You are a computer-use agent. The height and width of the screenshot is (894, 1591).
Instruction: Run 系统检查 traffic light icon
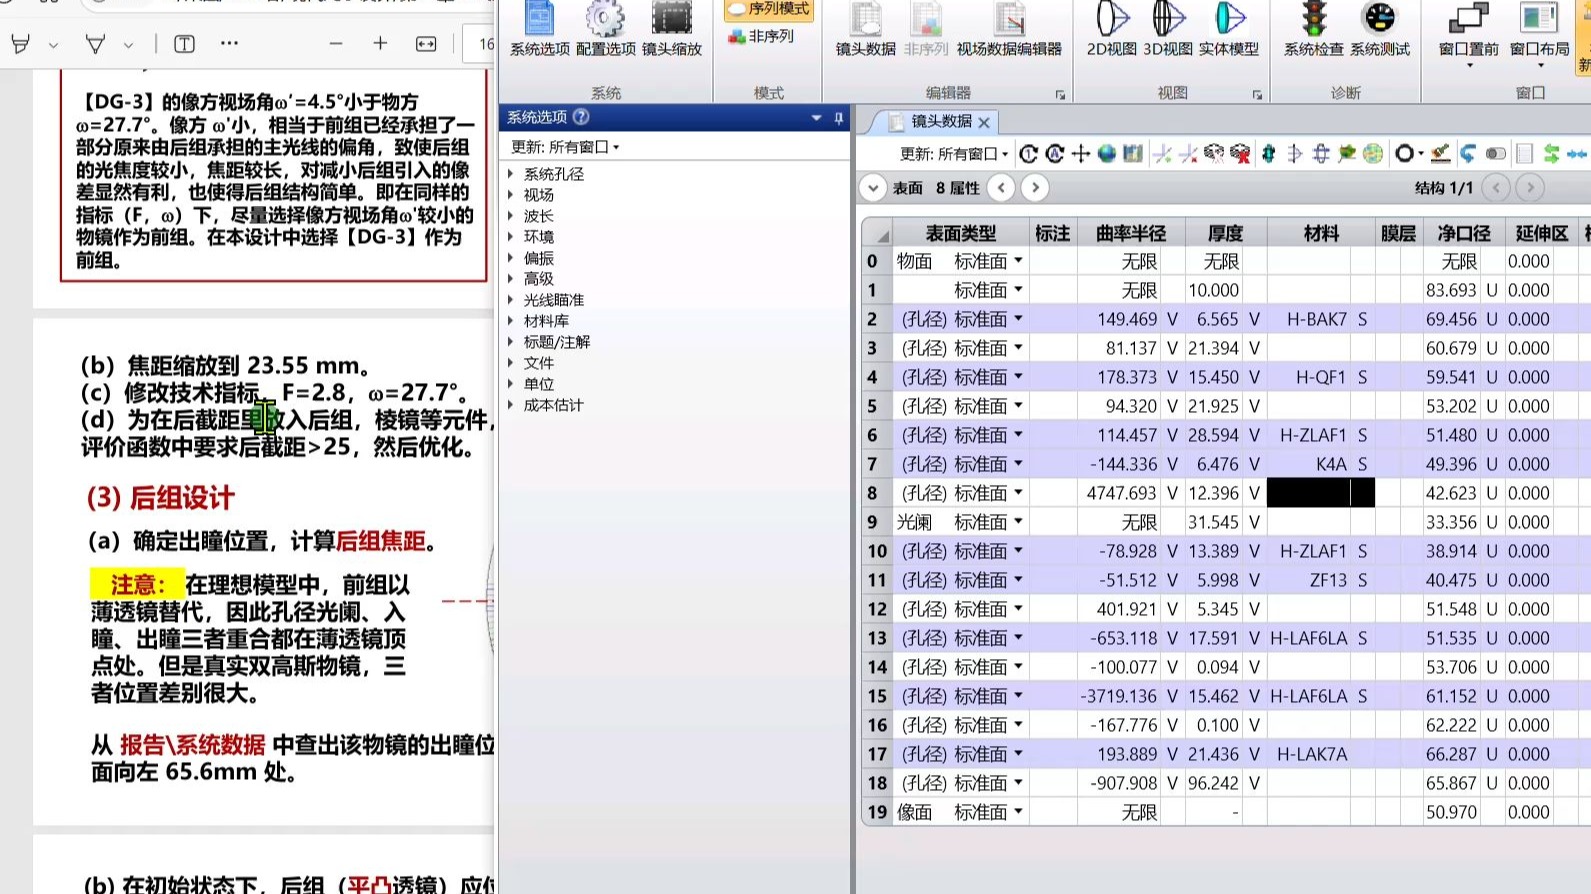point(1313,29)
